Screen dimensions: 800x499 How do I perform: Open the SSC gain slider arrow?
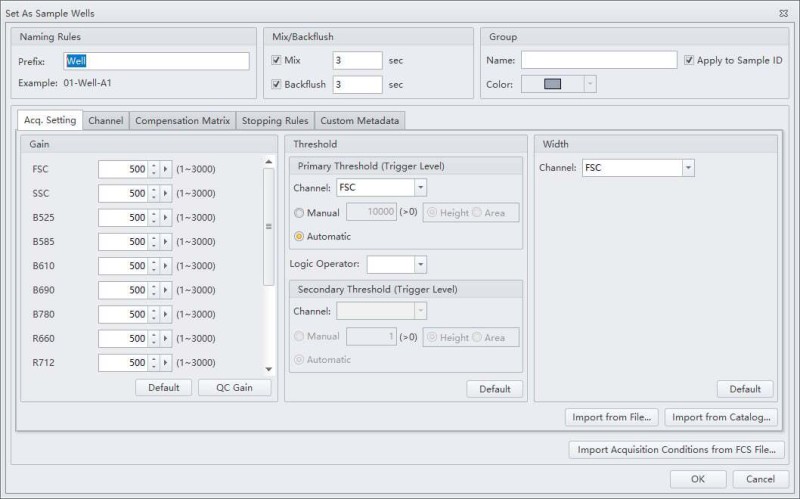[165, 193]
